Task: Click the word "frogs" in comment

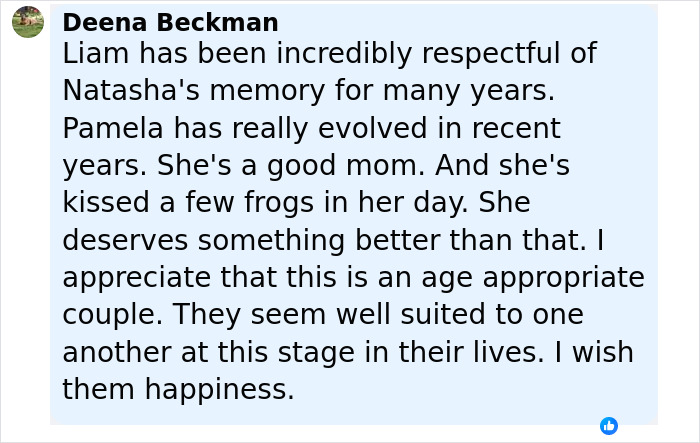Action: (x=279, y=202)
